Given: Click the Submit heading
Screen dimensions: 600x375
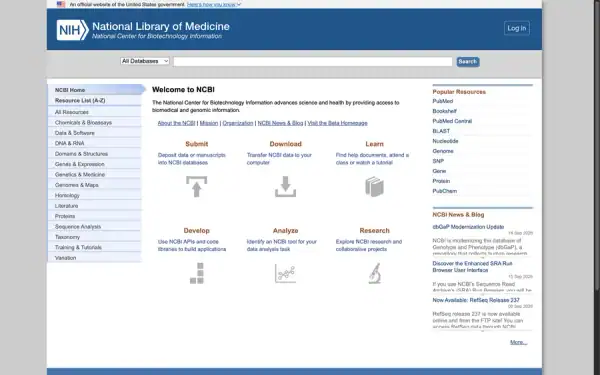Looking at the screenshot, I should tap(197, 144).
